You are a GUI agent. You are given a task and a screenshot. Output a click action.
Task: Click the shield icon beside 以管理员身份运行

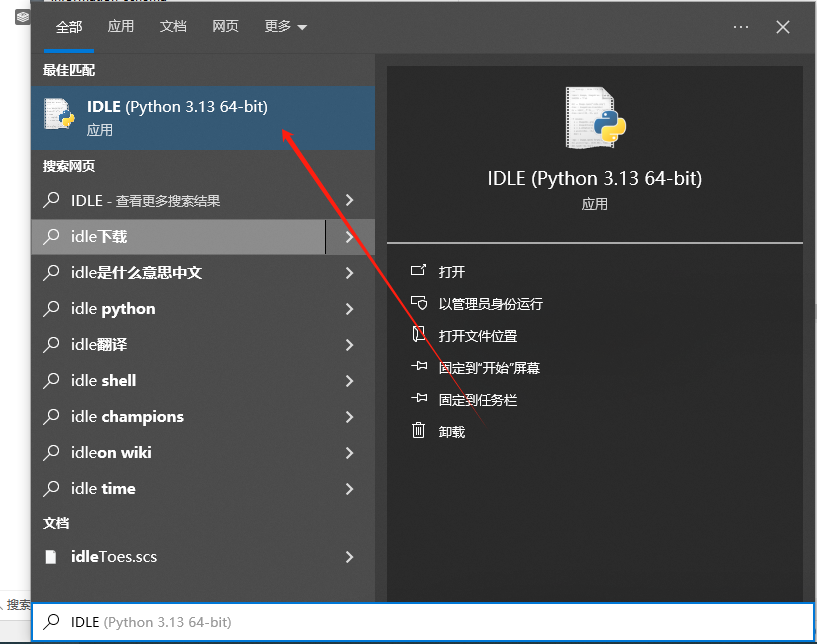[x=419, y=303]
